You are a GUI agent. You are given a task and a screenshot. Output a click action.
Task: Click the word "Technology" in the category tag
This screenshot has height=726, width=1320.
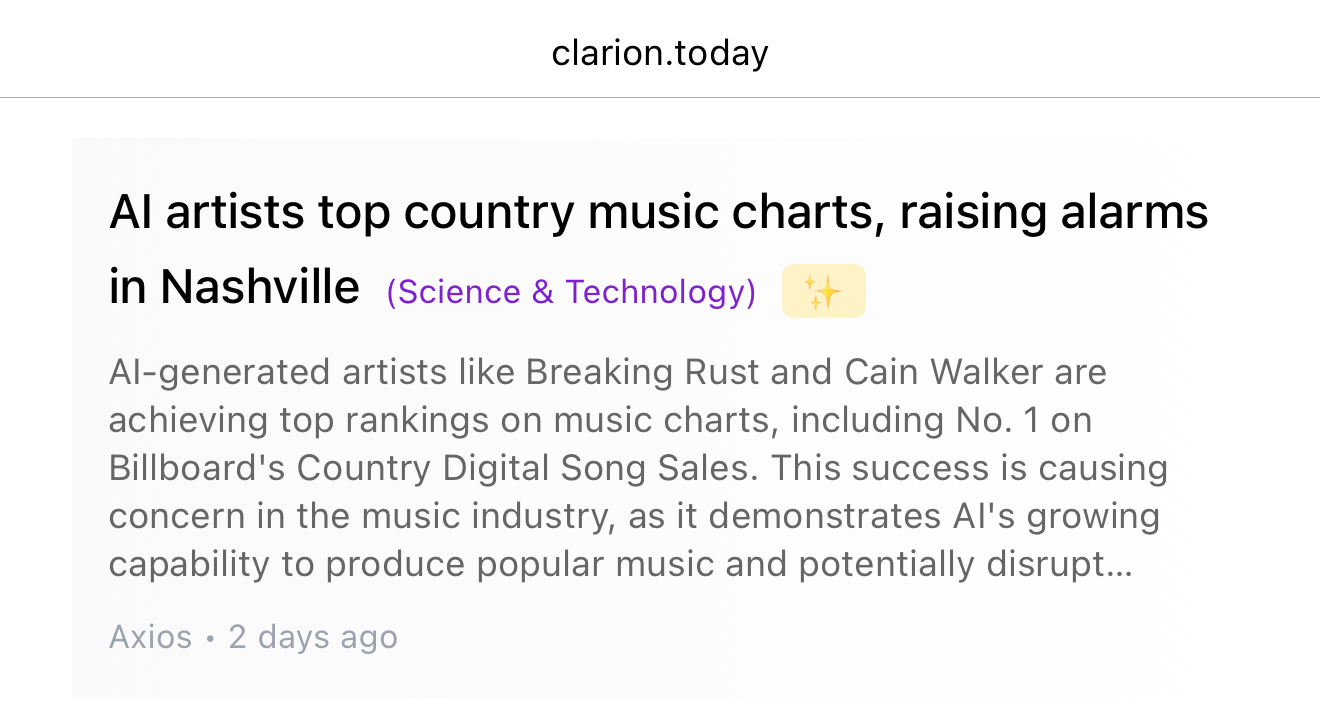point(660,292)
